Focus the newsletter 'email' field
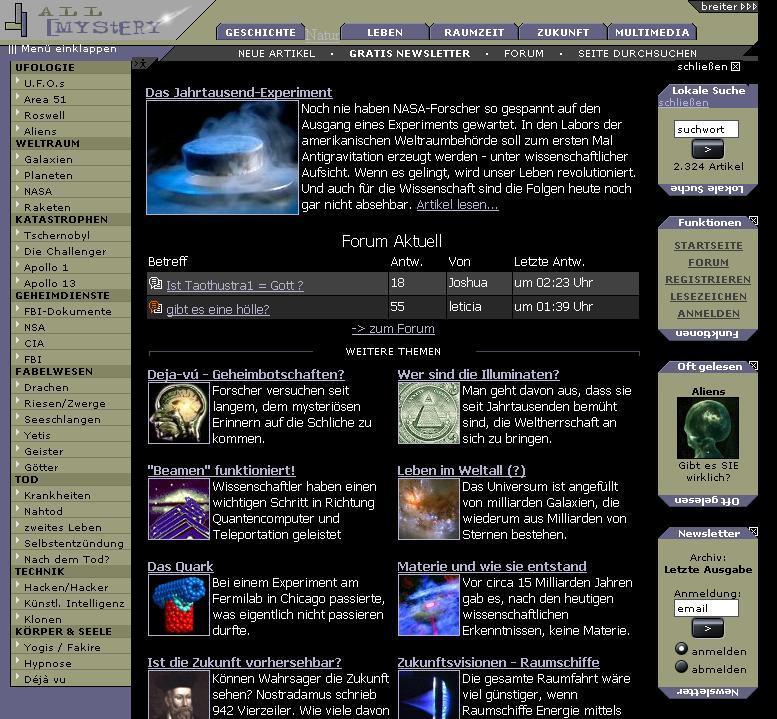The image size is (777, 719). 706,608
